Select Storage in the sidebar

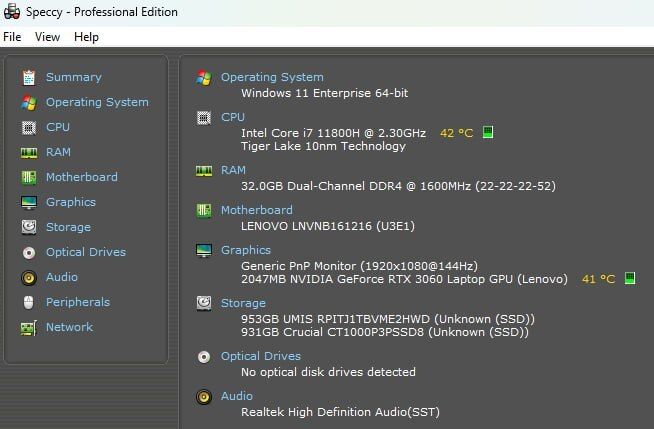[68, 227]
